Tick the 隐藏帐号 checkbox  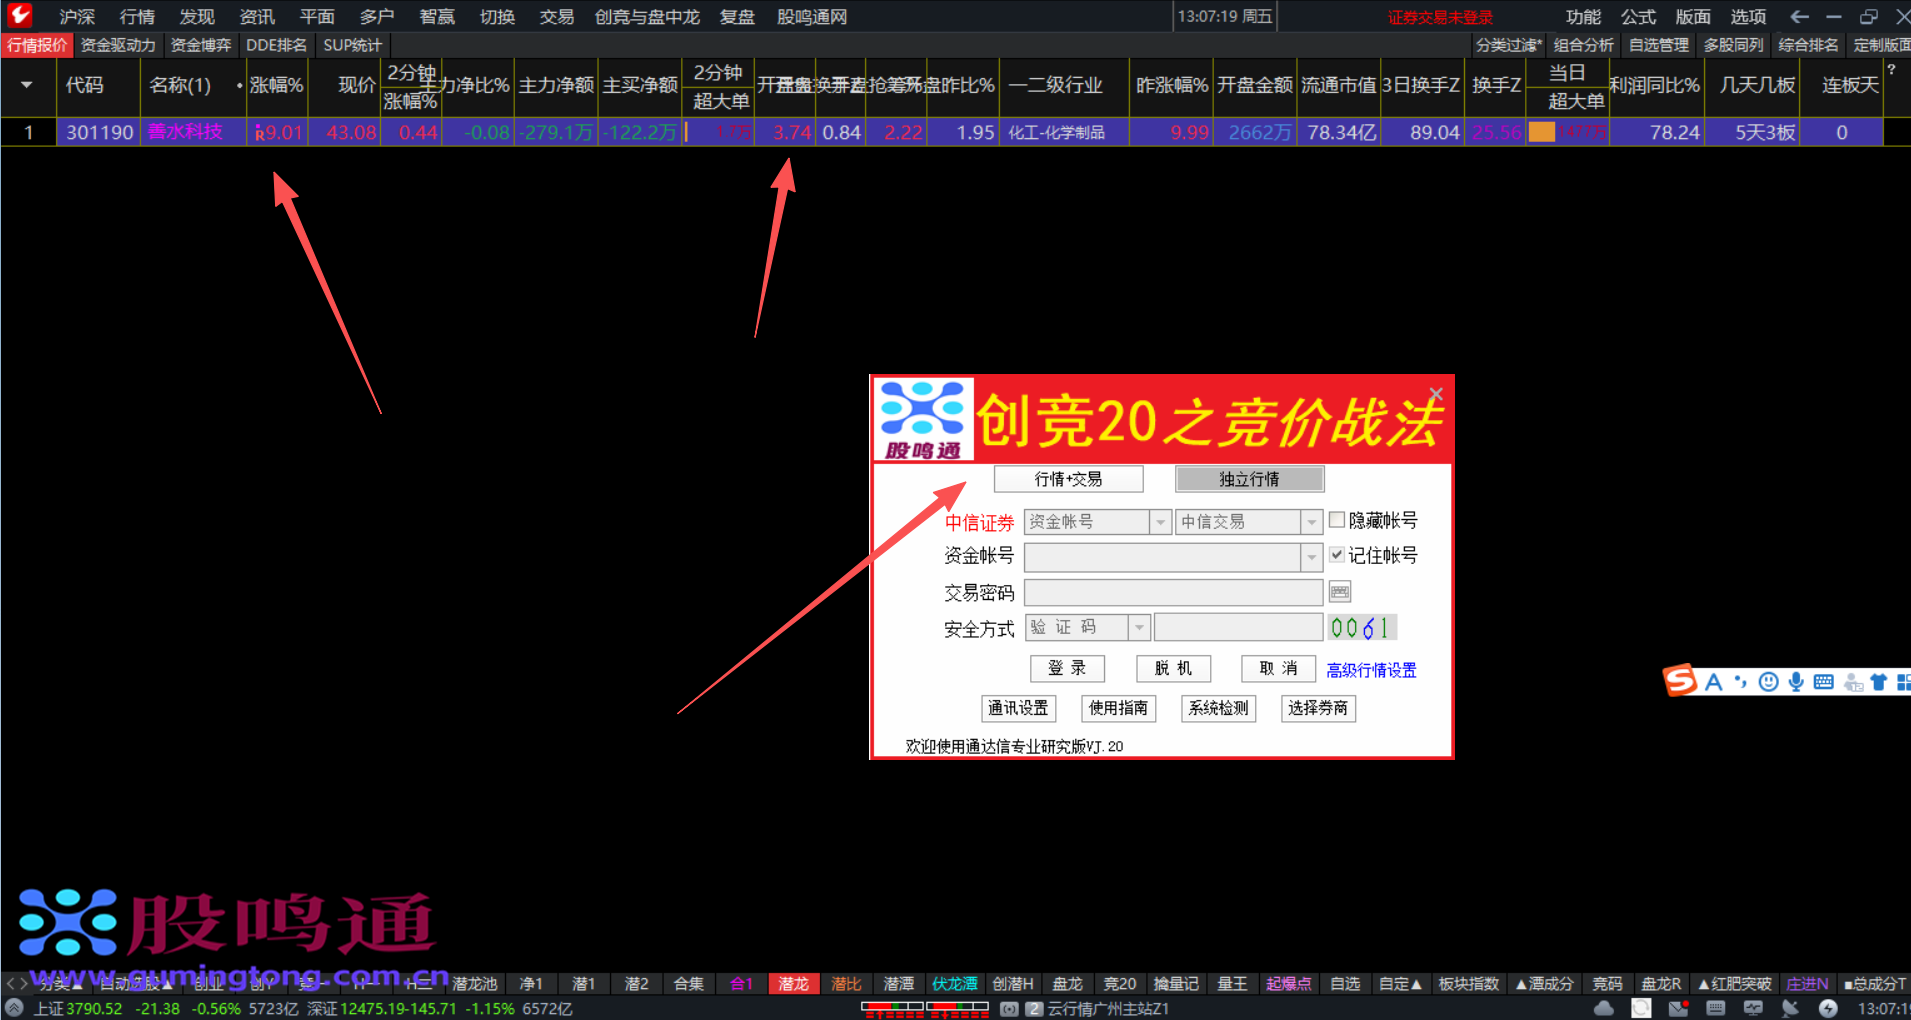1337,519
